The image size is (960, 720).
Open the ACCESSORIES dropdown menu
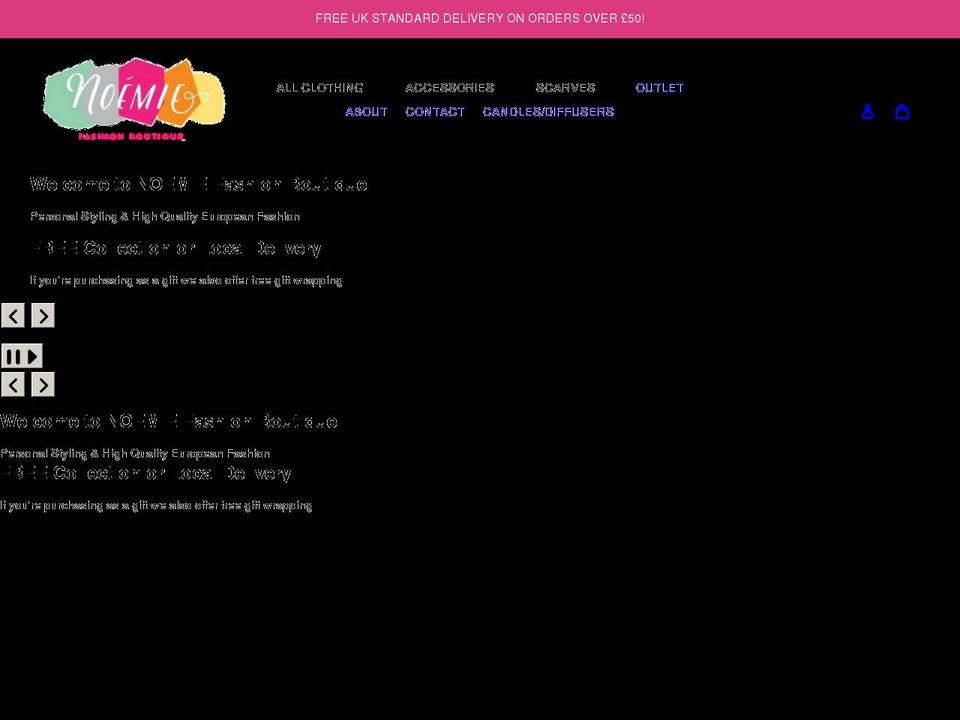[449, 88]
